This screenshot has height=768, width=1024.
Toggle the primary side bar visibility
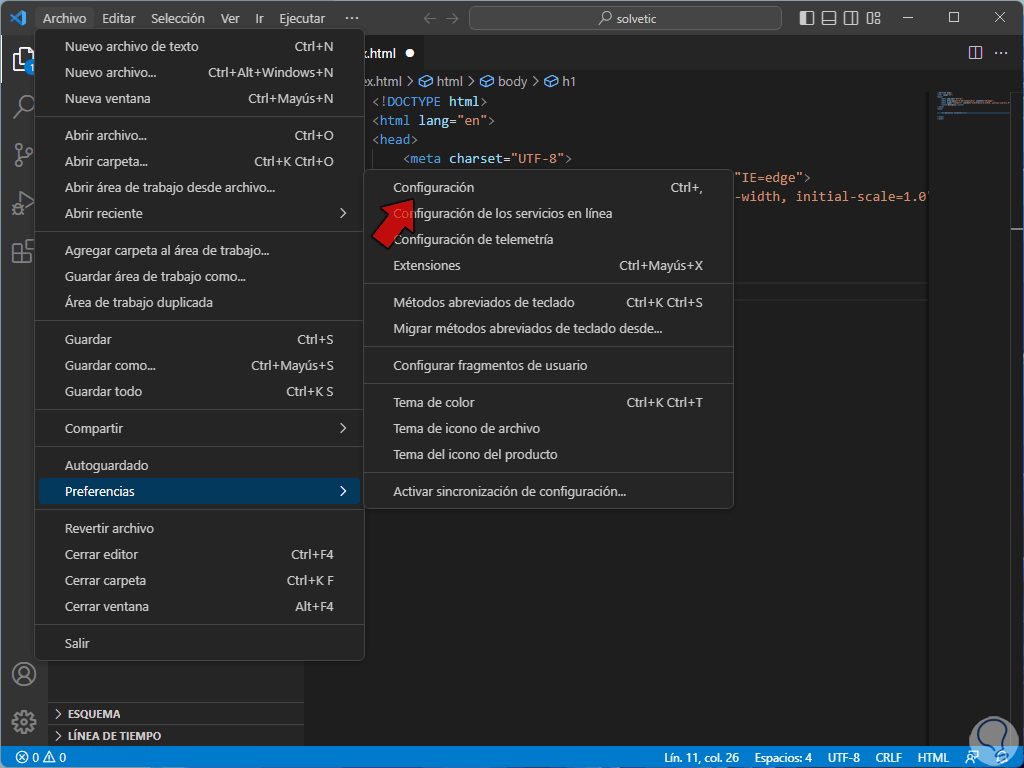[x=808, y=18]
